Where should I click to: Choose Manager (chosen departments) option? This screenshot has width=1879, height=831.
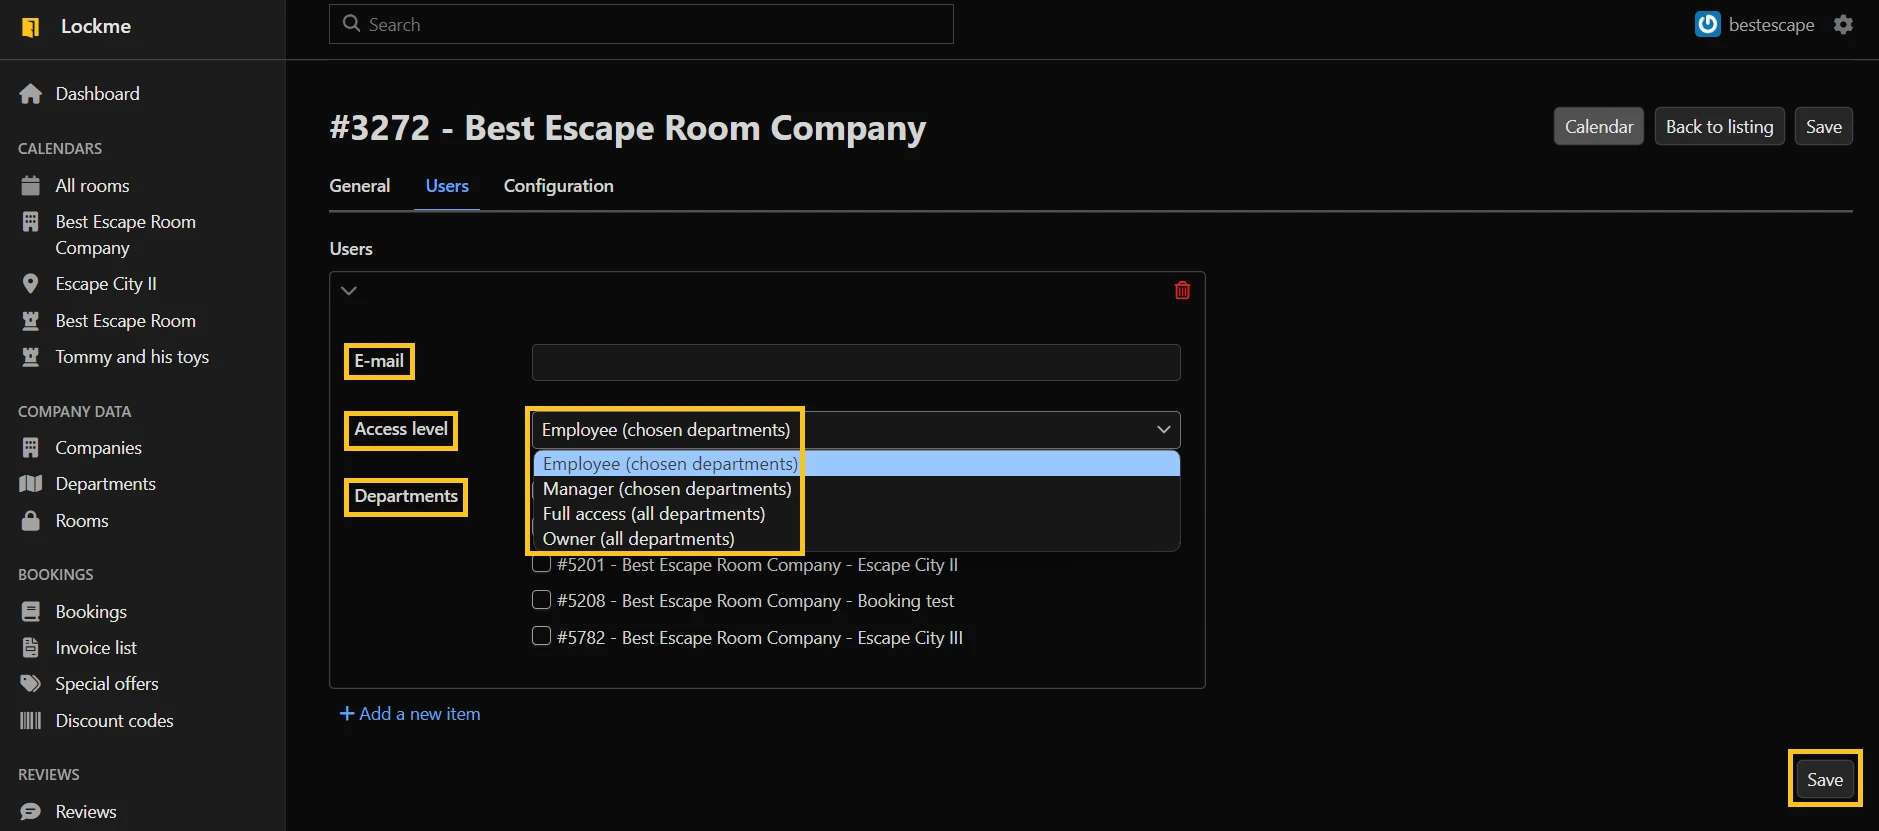pos(666,489)
